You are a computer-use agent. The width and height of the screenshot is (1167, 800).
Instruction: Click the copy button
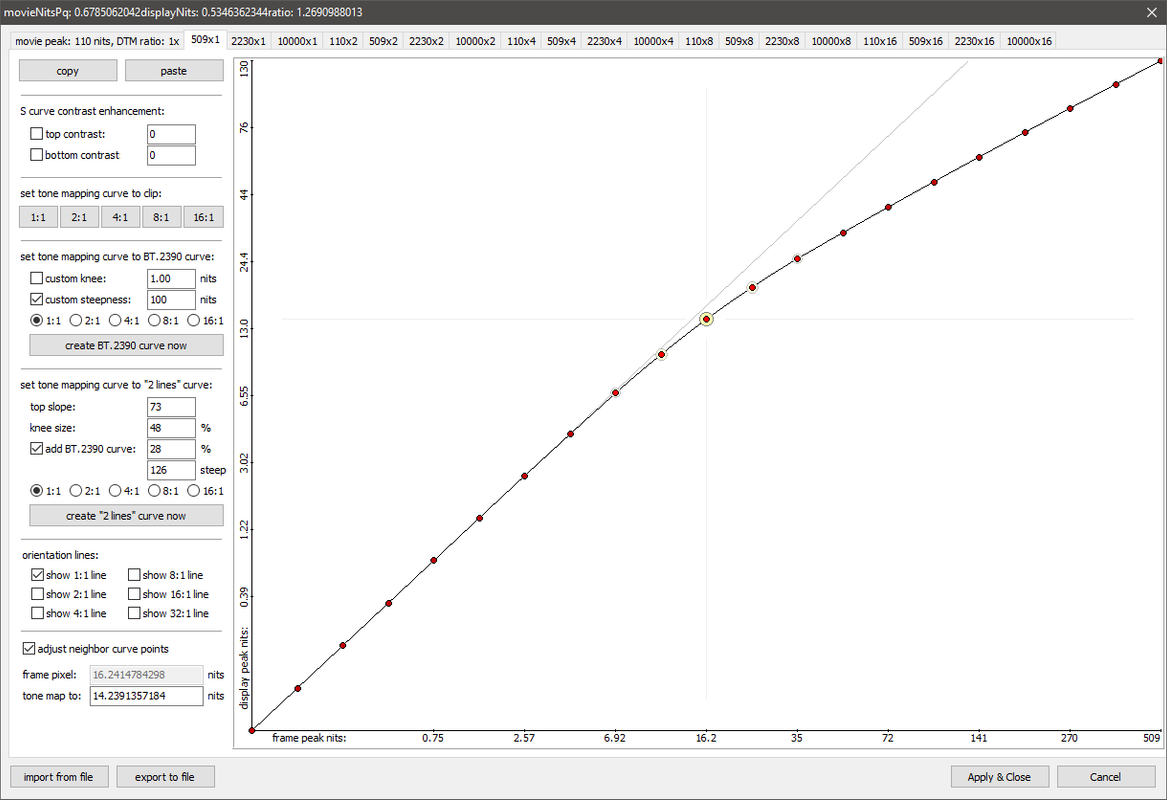pos(68,71)
